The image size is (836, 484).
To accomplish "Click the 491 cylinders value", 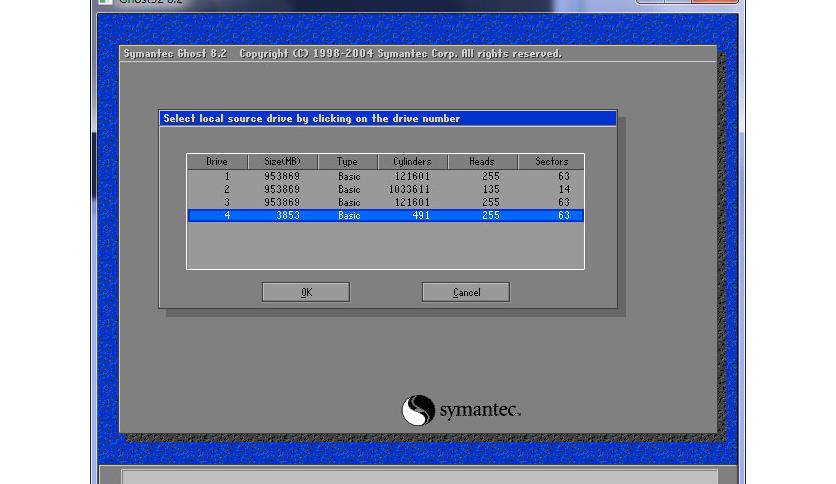I will pos(421,215).
